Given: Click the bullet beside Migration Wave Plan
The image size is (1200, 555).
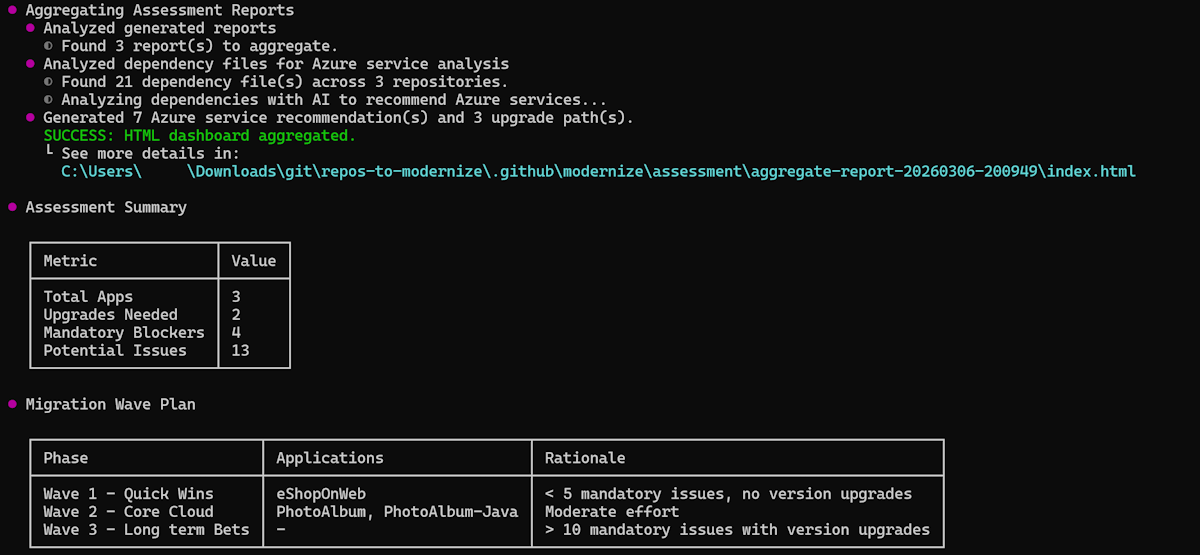Looking at the screenshot, I should coord(12,405).
